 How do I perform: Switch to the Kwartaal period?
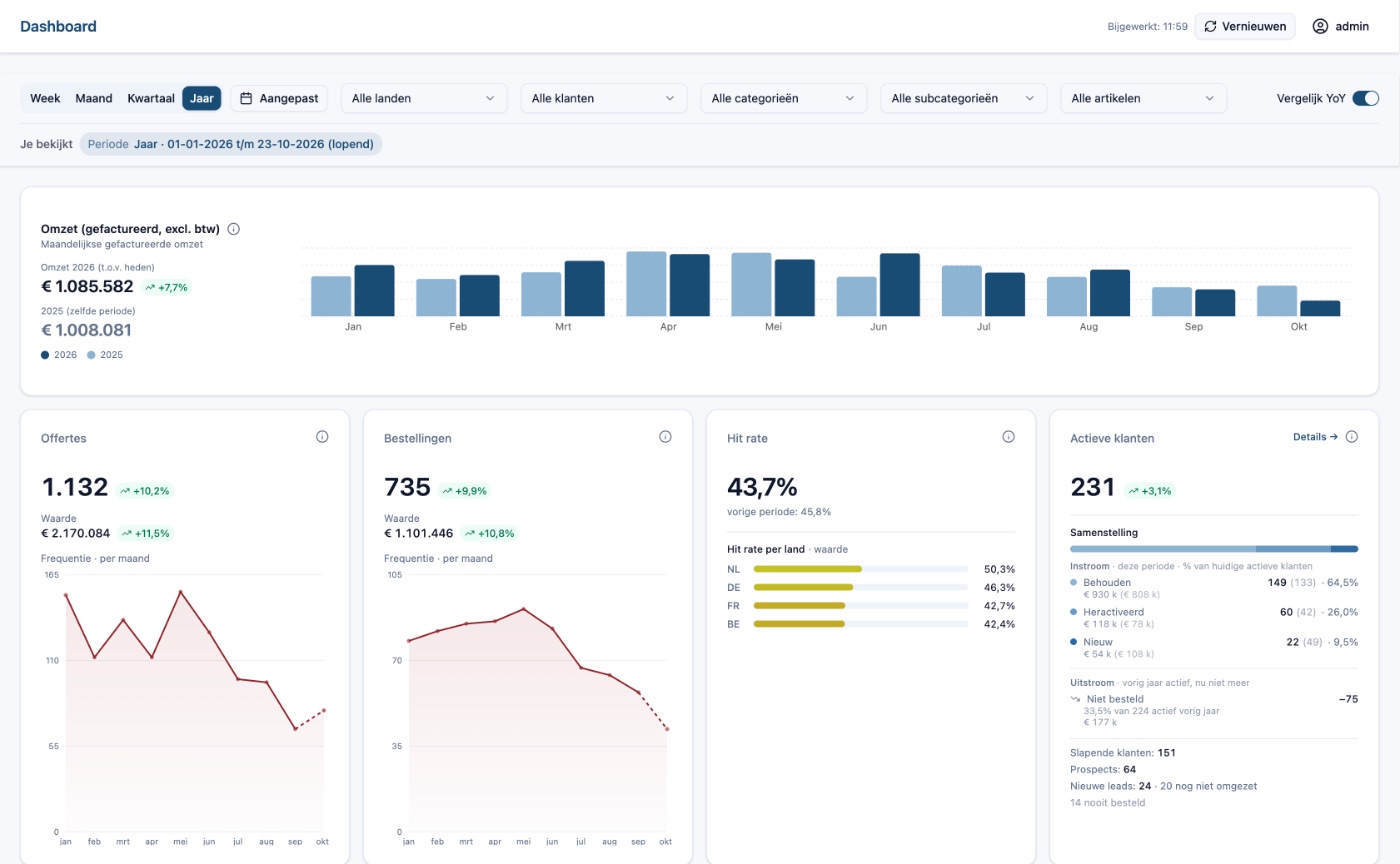[x=151, y=98]
